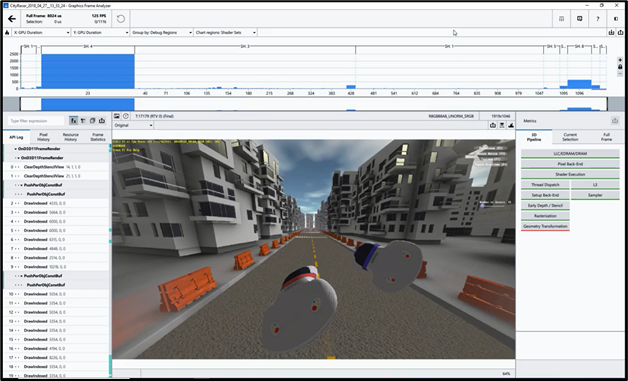Toggle the chart zoom lock icon
The image size is (628, 381).
click(620, 67)
